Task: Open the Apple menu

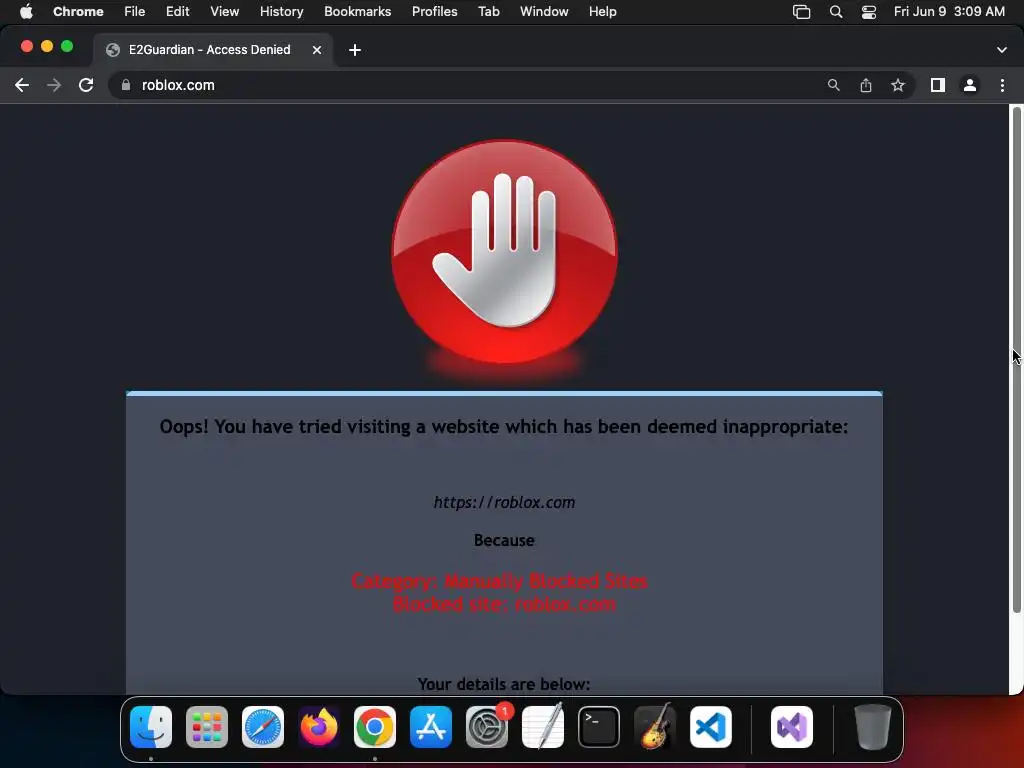Action: (x=26, y=12)
